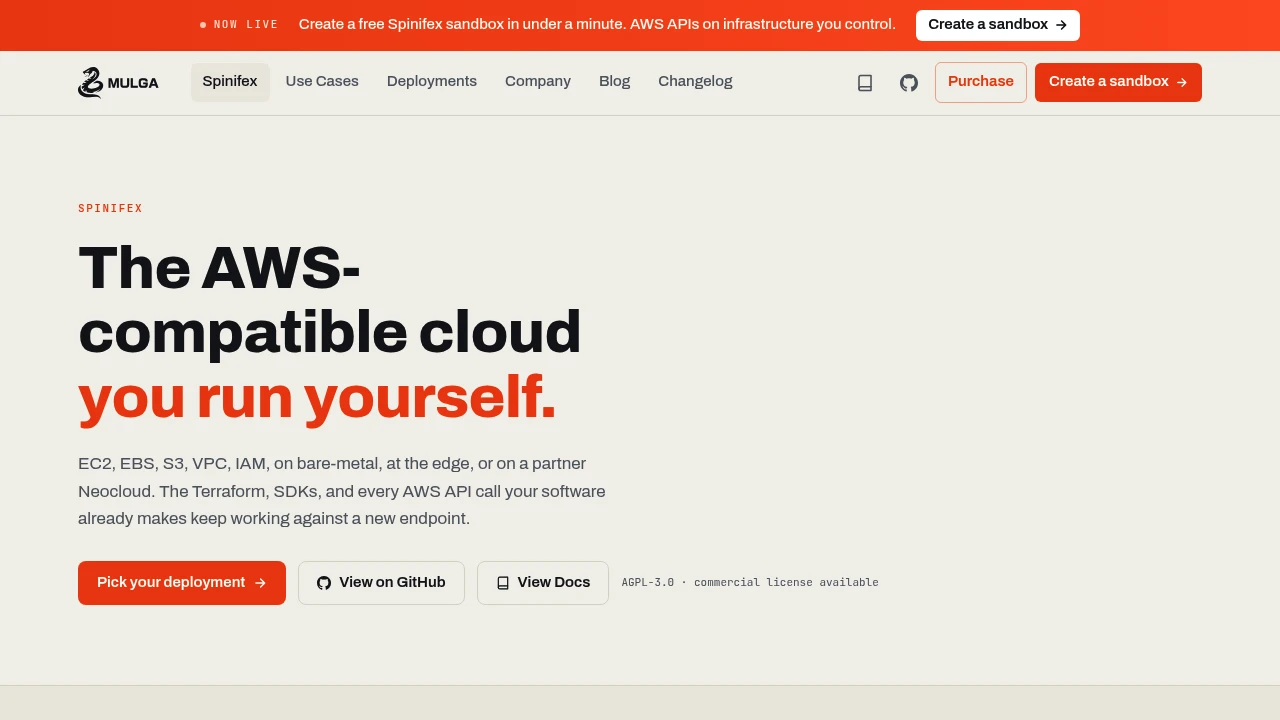The width and height of the screenshot is (1280, 720).
Task: Click the MULGA wordmark text
Action: tap(133, 83)
